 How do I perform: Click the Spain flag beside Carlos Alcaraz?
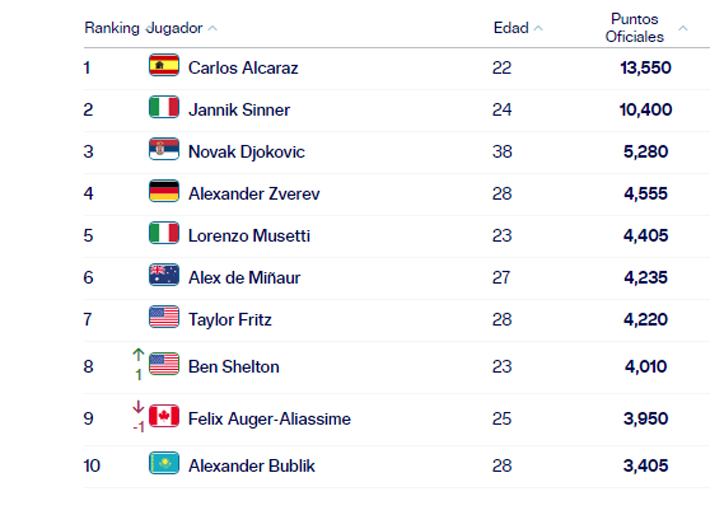click(164, 67)
